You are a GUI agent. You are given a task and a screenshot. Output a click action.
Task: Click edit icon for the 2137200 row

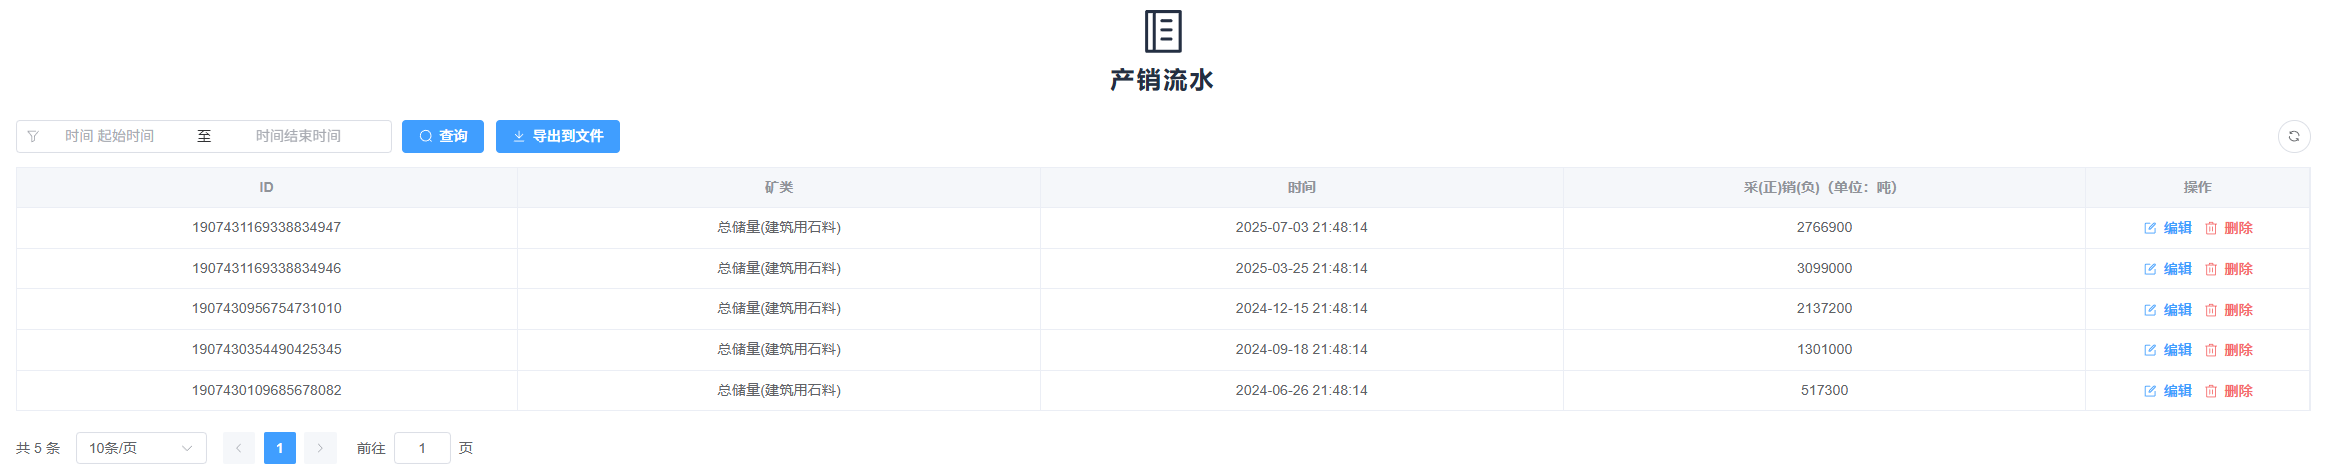point(2149,310)
